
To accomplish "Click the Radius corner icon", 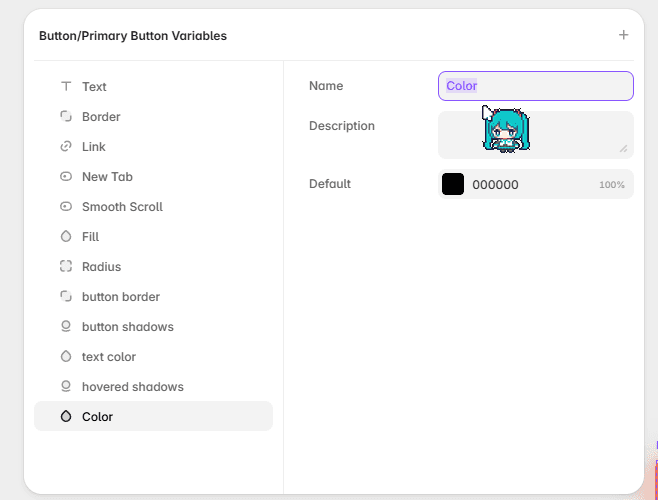I will click(x=66, y=266).
